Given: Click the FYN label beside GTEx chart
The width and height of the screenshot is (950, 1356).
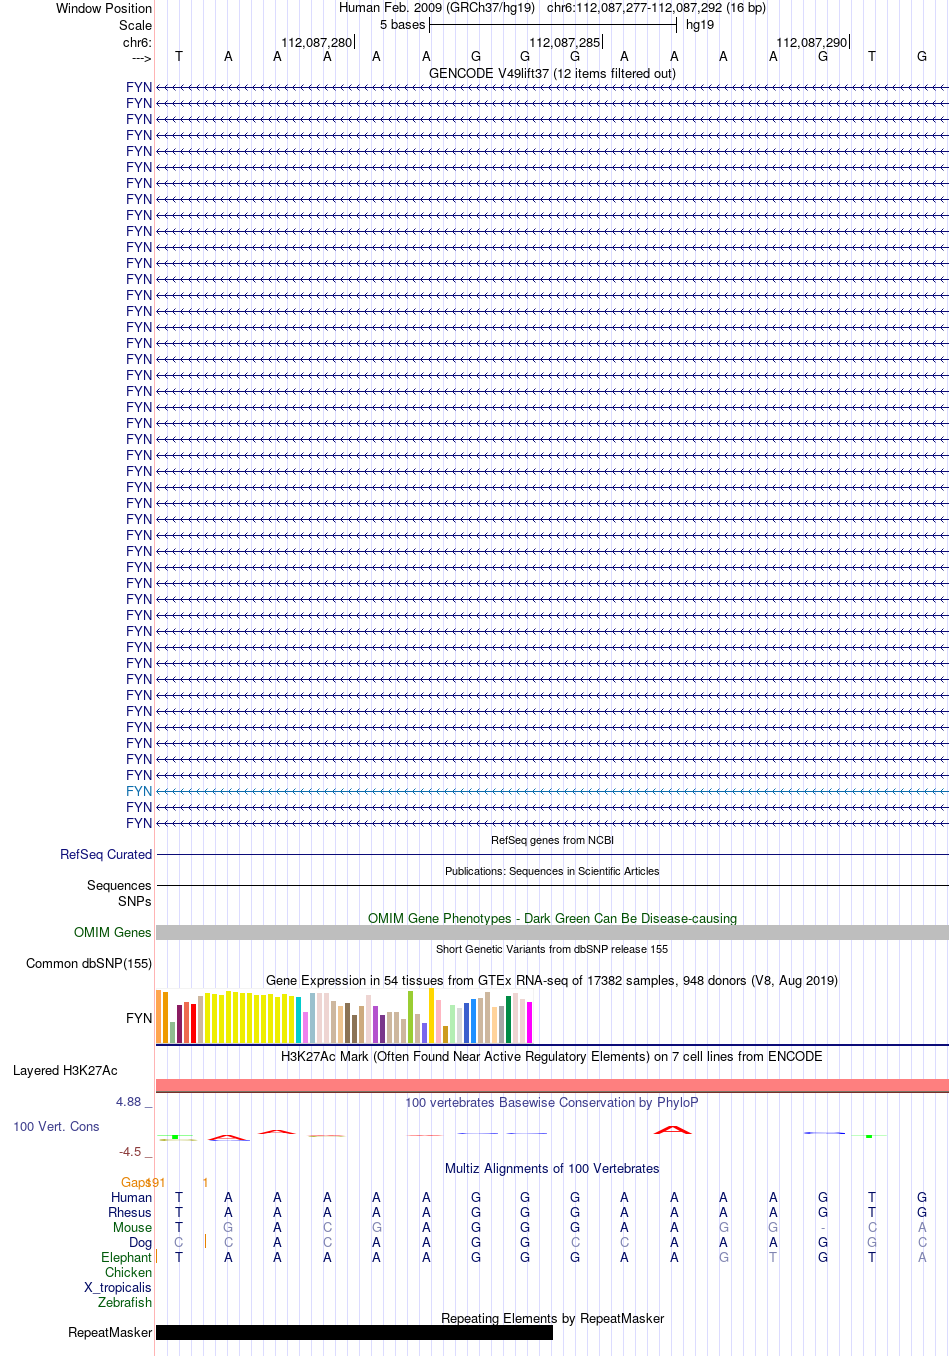Looking at the screenshot, I should (139, 1018).
